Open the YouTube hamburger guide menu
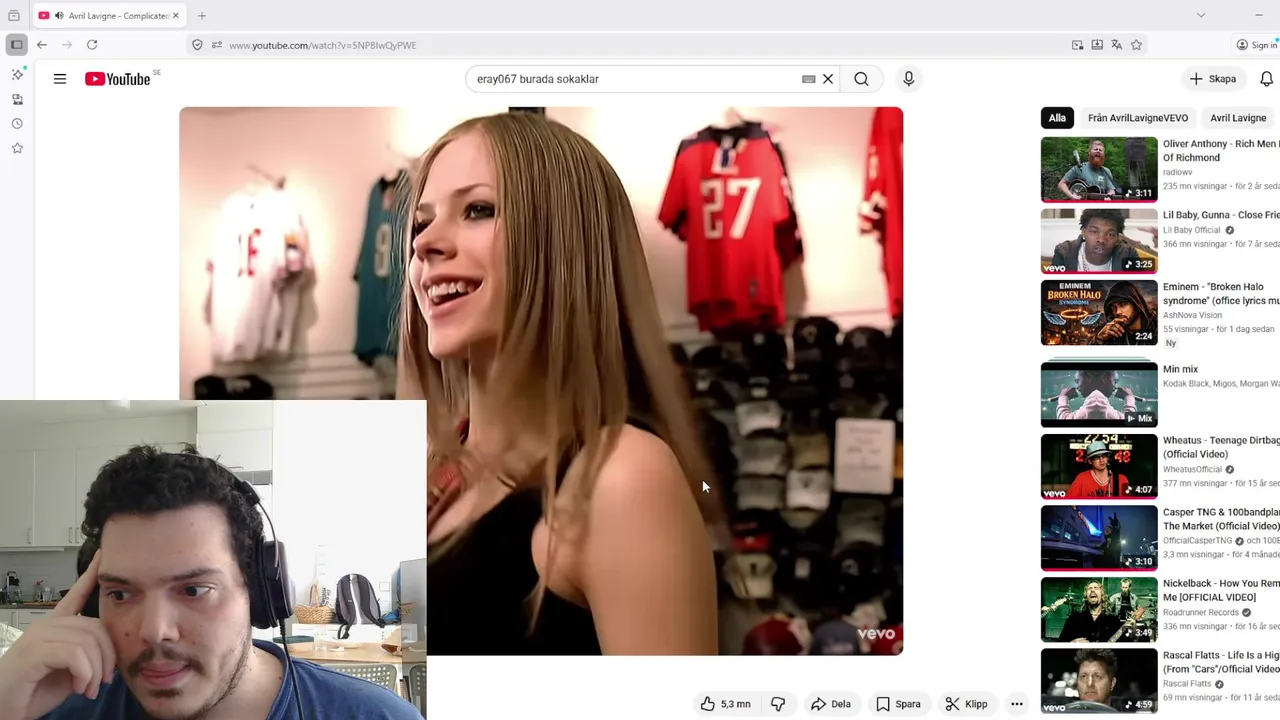The height and width of the screenshot is (720, 1280). pyautogui.click(x=60, y=79)
